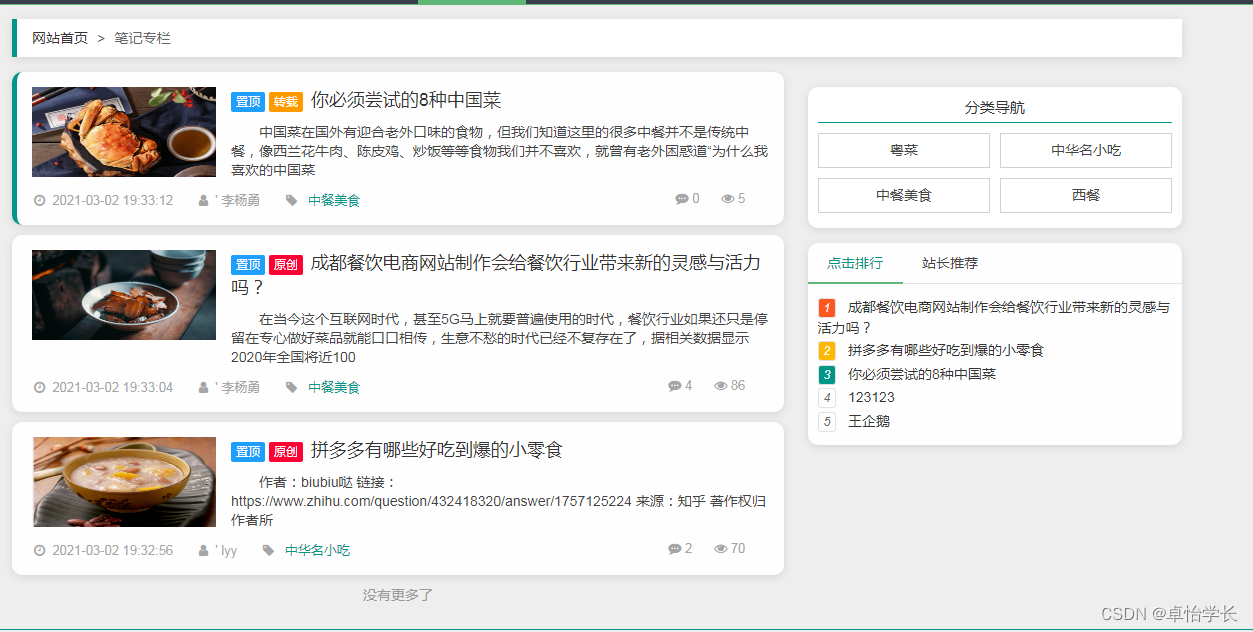The width and height of the screenshot is (1253, 632).
Task: Click comment bubble icon showing 4
Action: 674,386
